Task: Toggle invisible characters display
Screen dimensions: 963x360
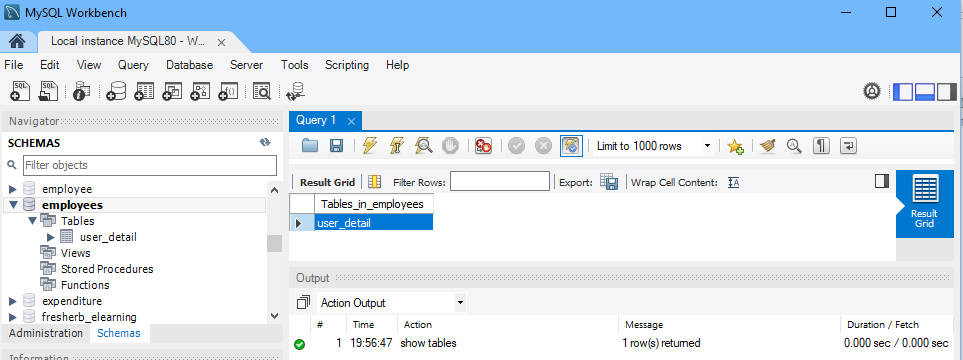Action: 821,146
